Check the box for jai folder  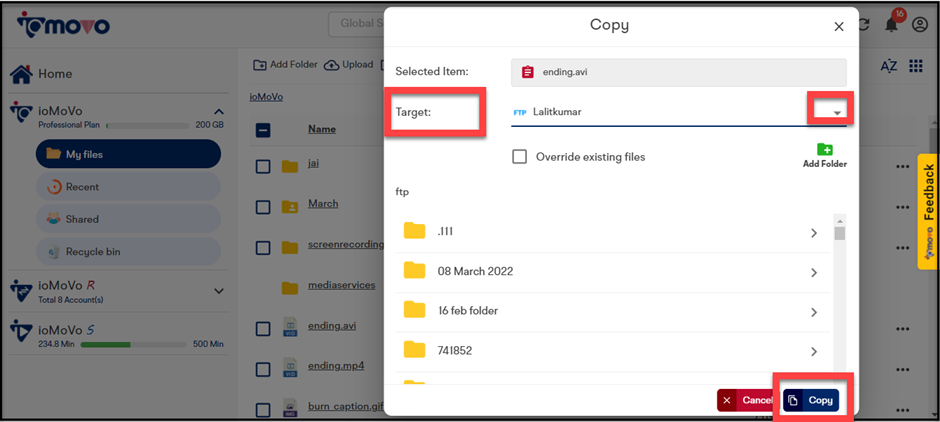pos(263,167)
